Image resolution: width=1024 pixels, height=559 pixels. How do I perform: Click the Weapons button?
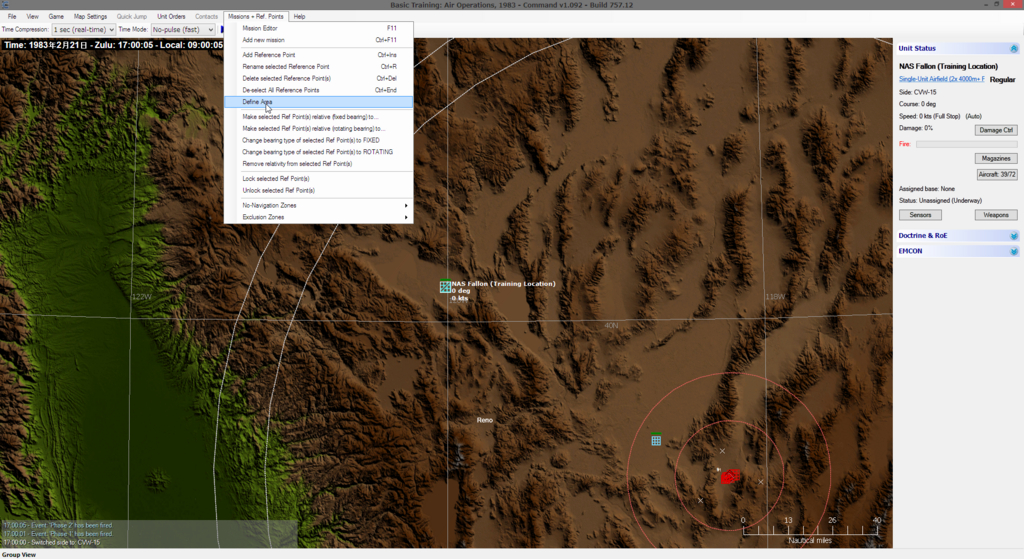[x=996, y=215]
